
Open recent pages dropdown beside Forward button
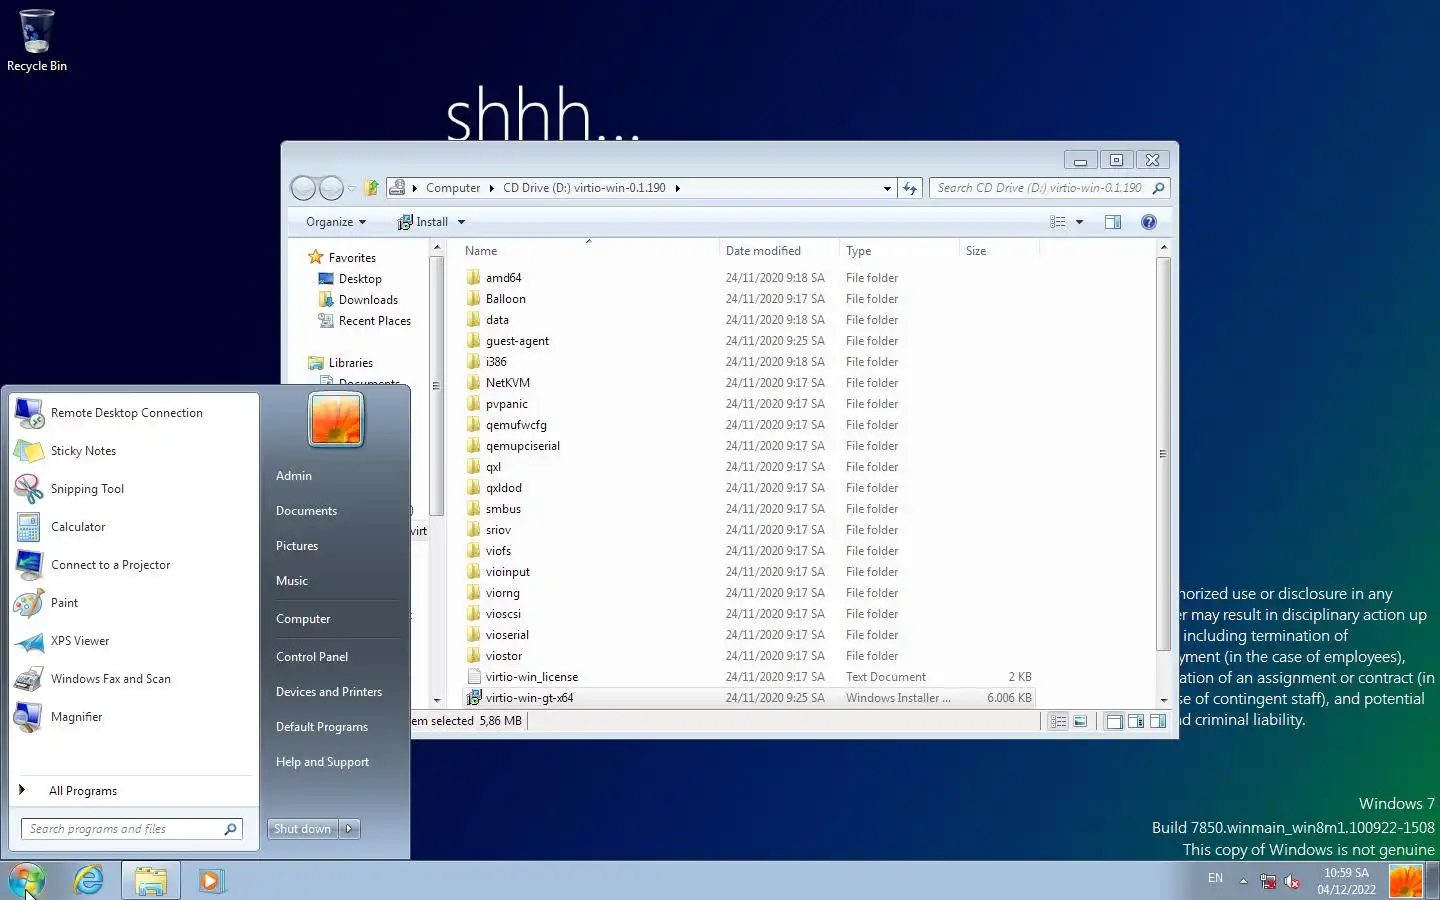tap(352, 188)
